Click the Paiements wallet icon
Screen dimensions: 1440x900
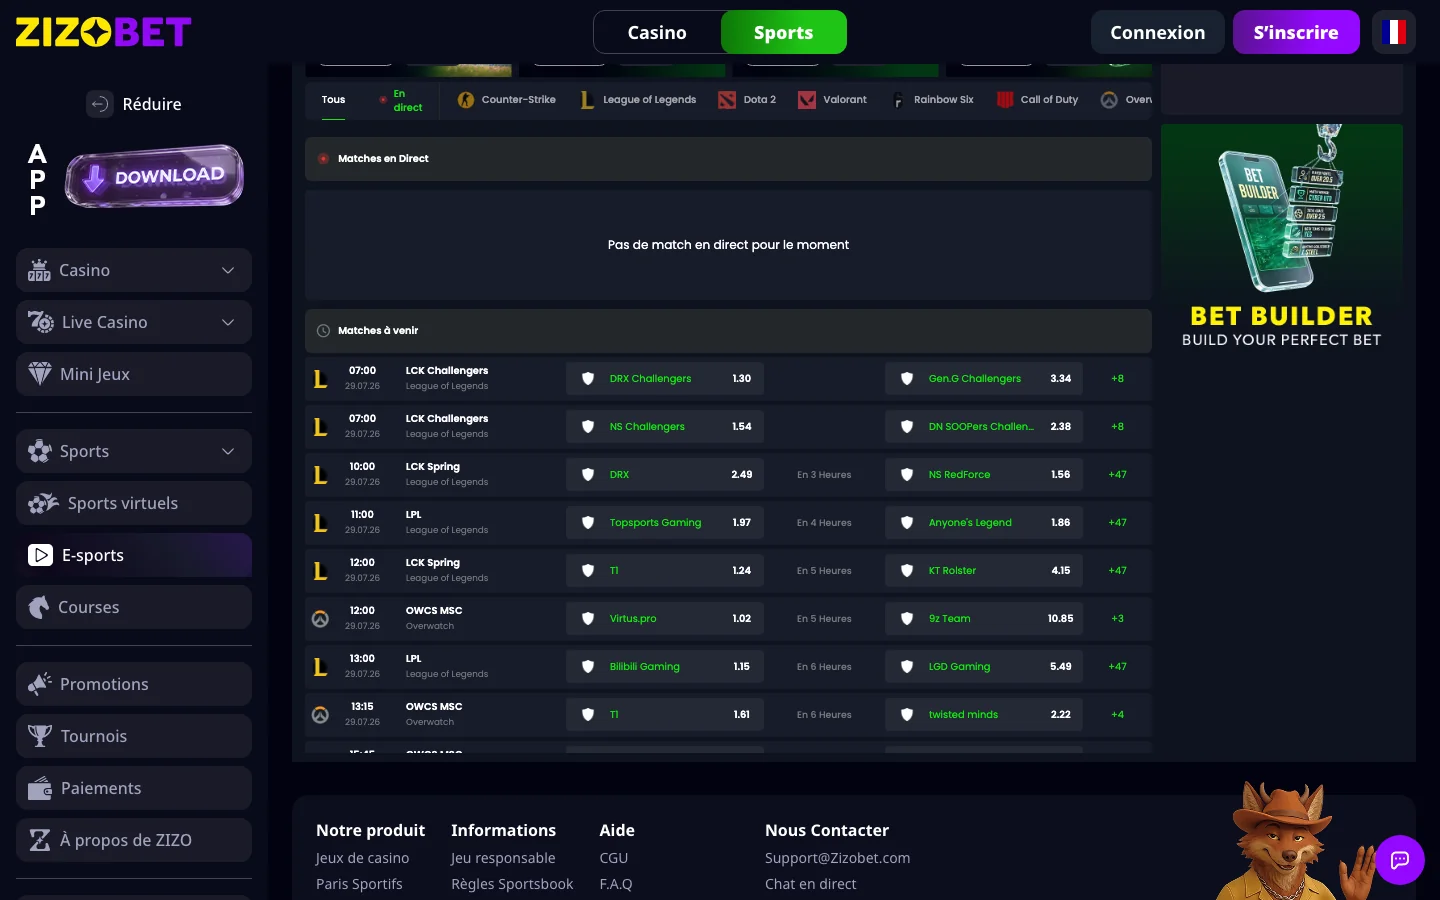[40, 788]
